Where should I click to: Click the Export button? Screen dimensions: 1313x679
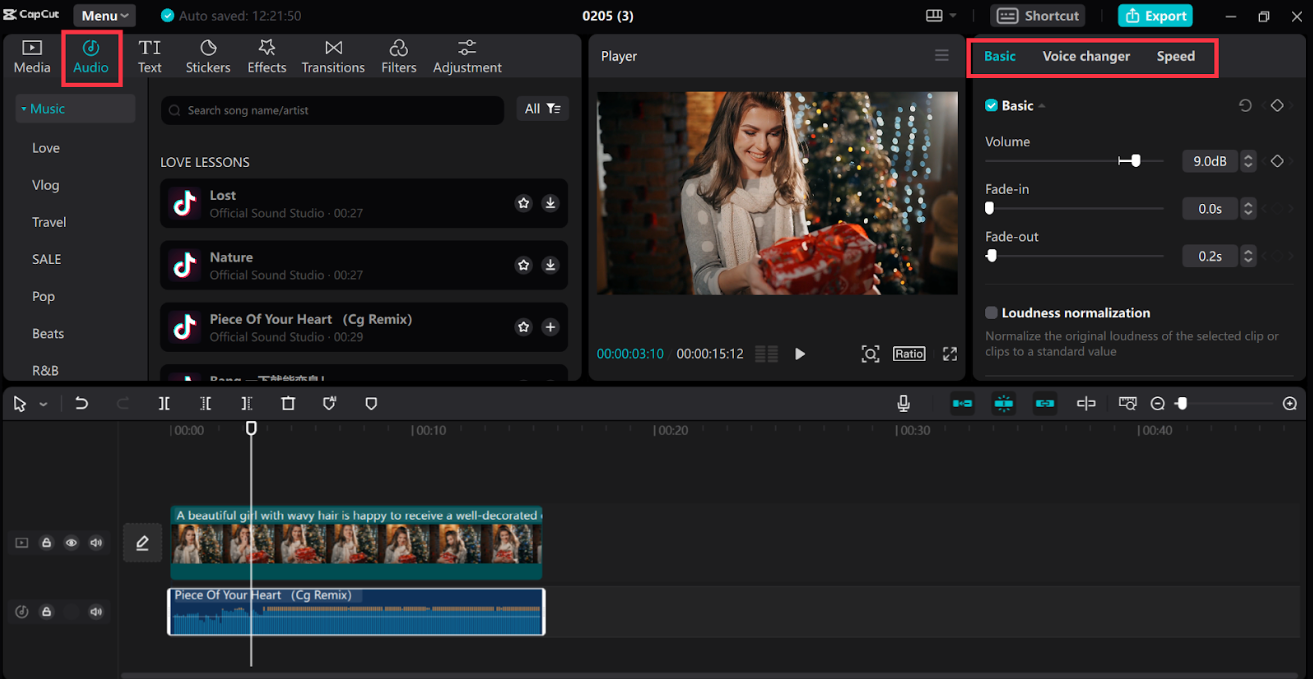pyautogui.click(x=1155, y=16)
